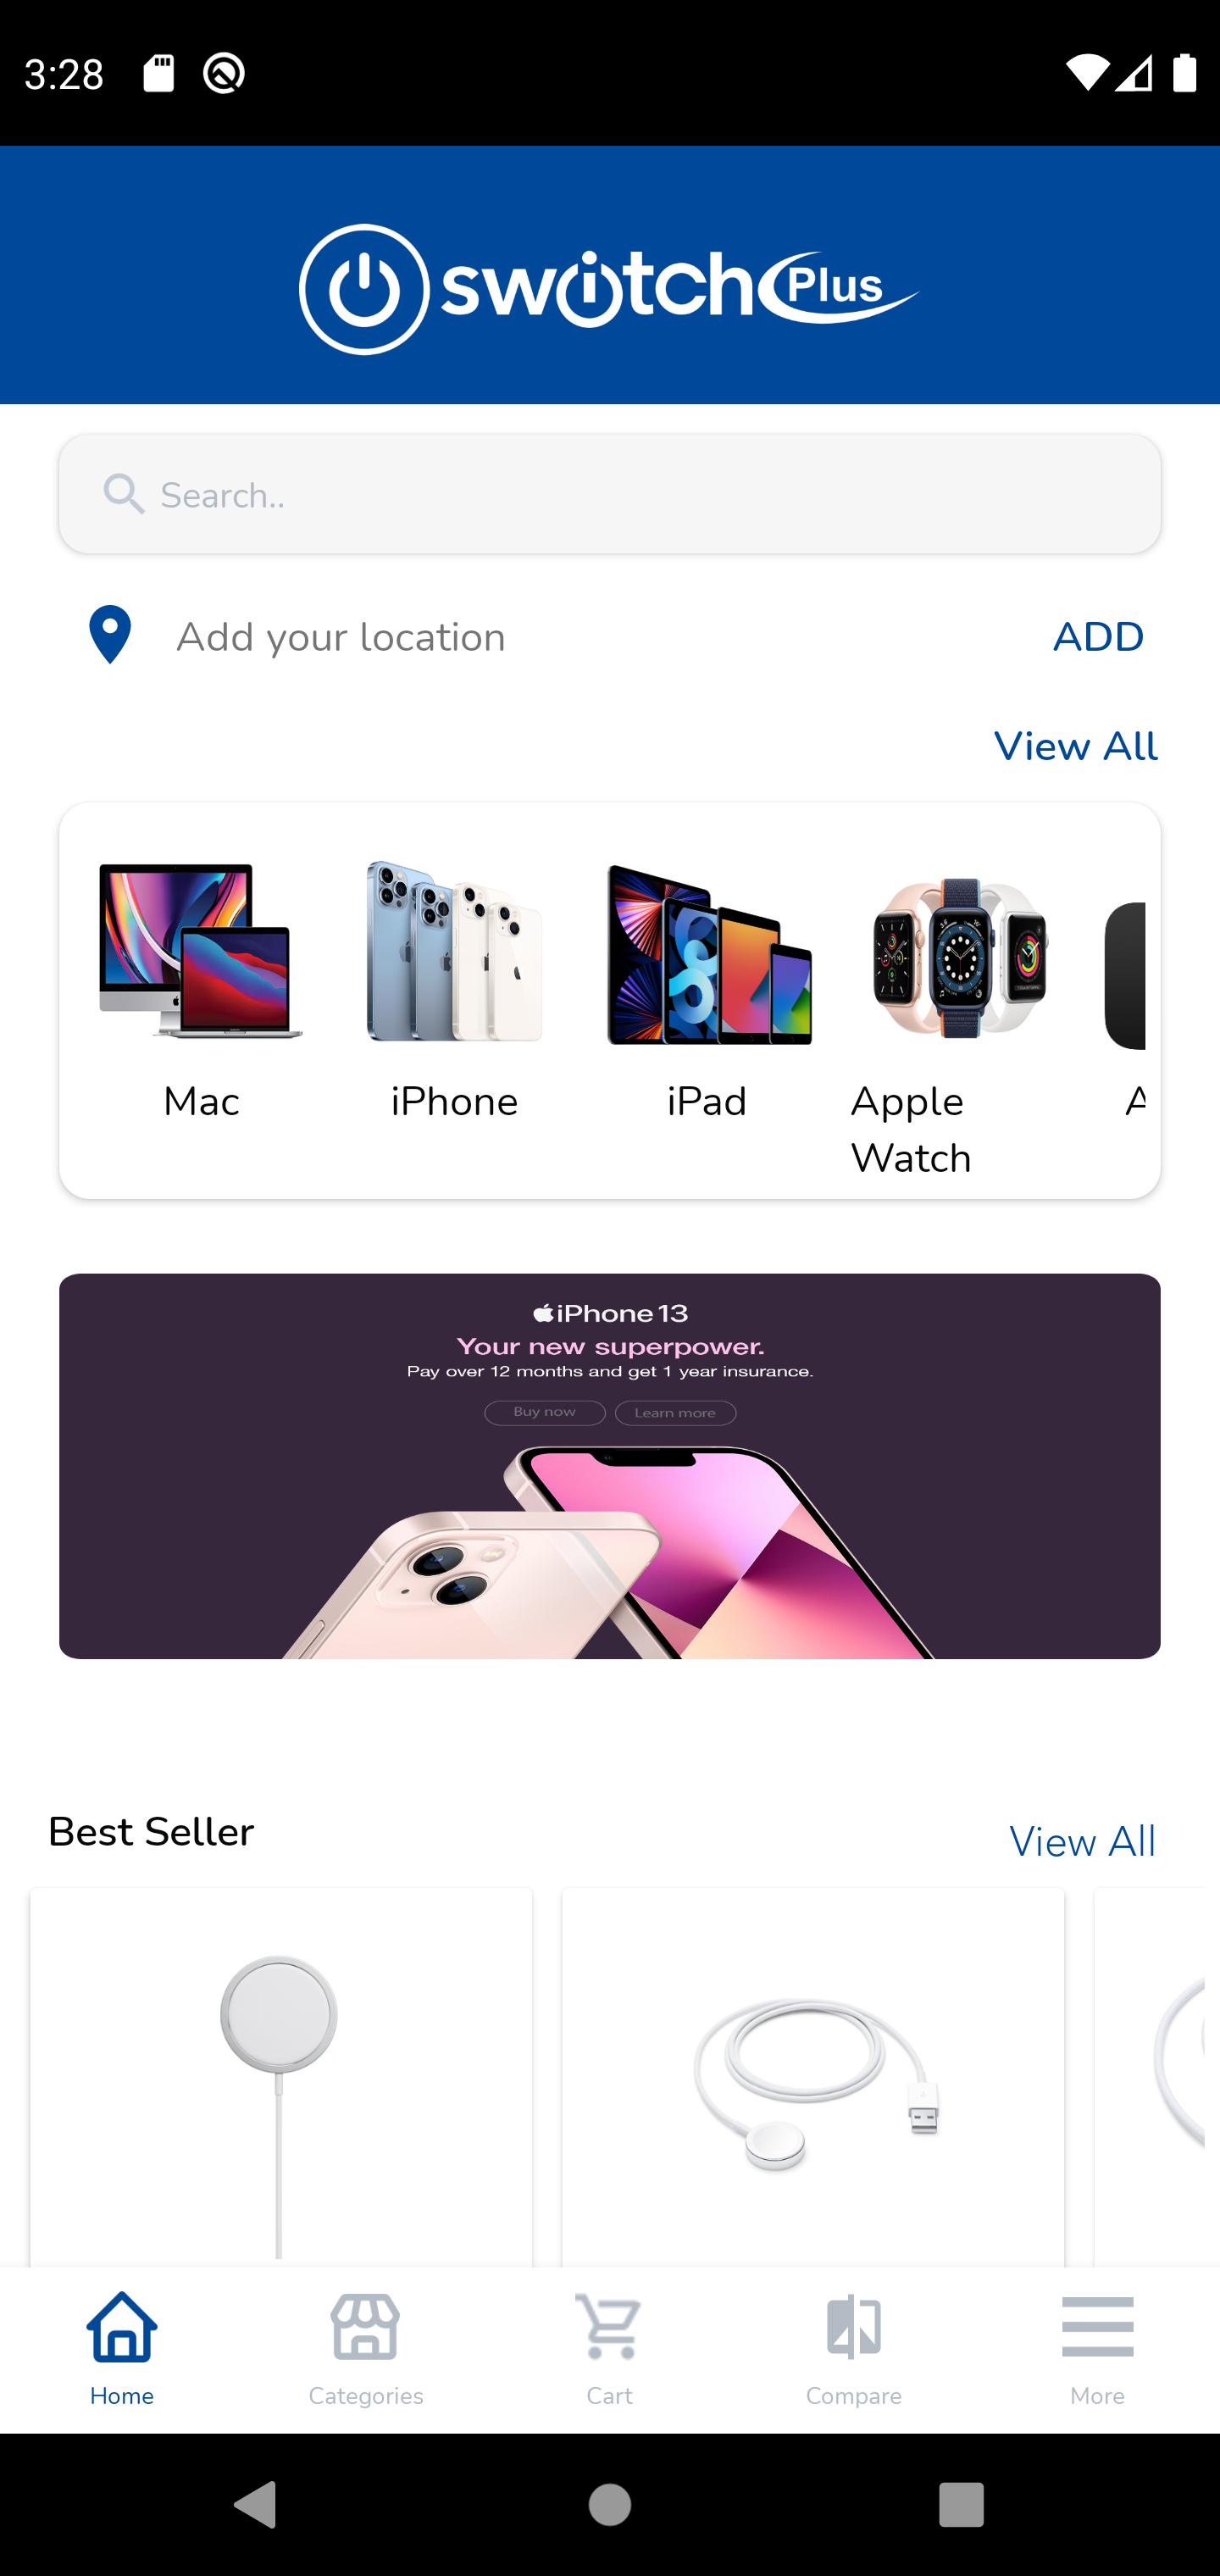Open the shopping Cart

coord(610,2350)
